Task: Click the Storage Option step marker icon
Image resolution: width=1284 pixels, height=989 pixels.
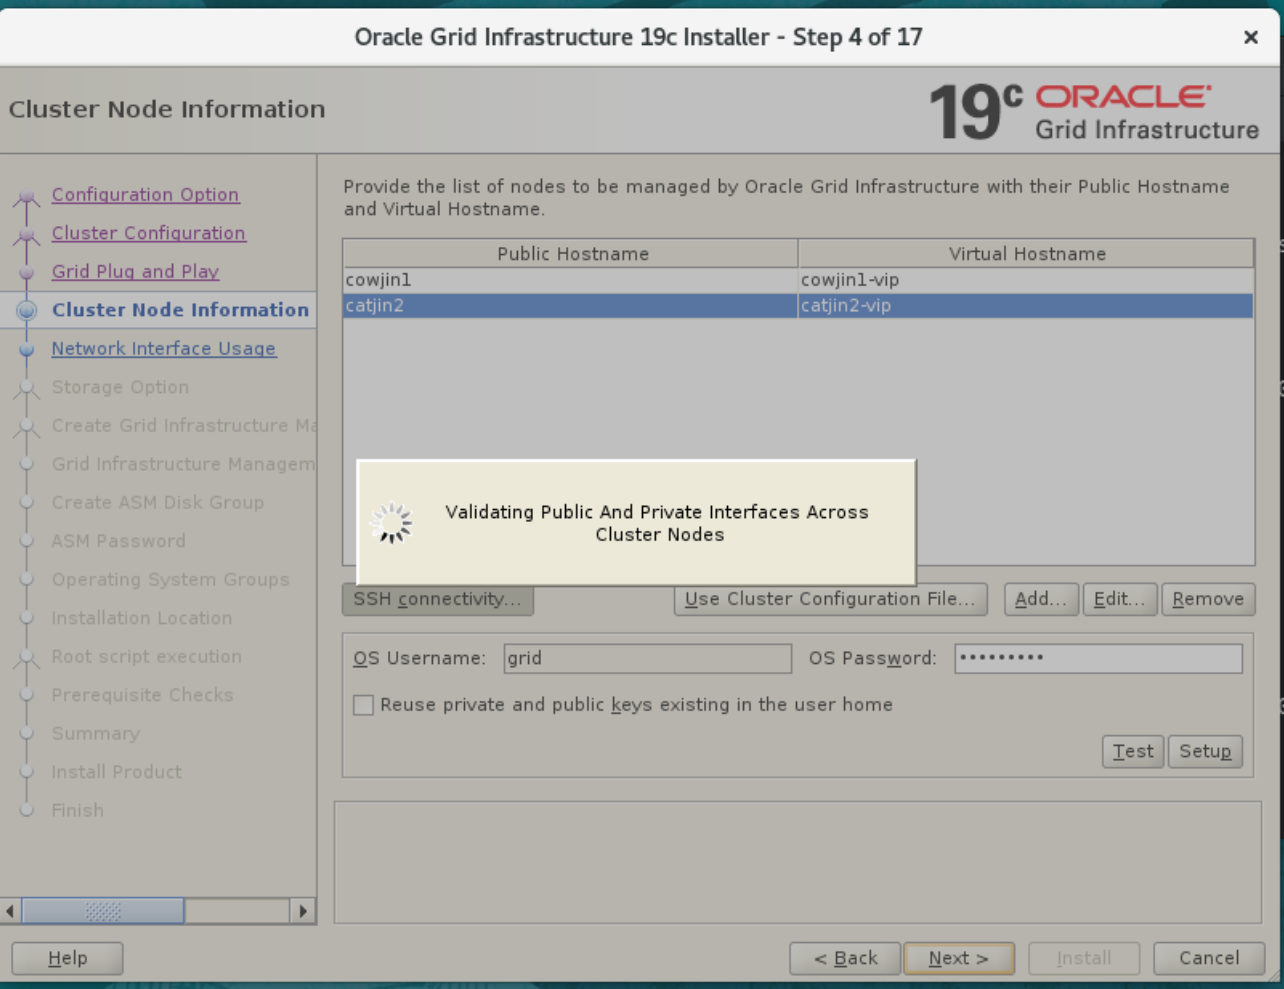Action: [27, 388]
